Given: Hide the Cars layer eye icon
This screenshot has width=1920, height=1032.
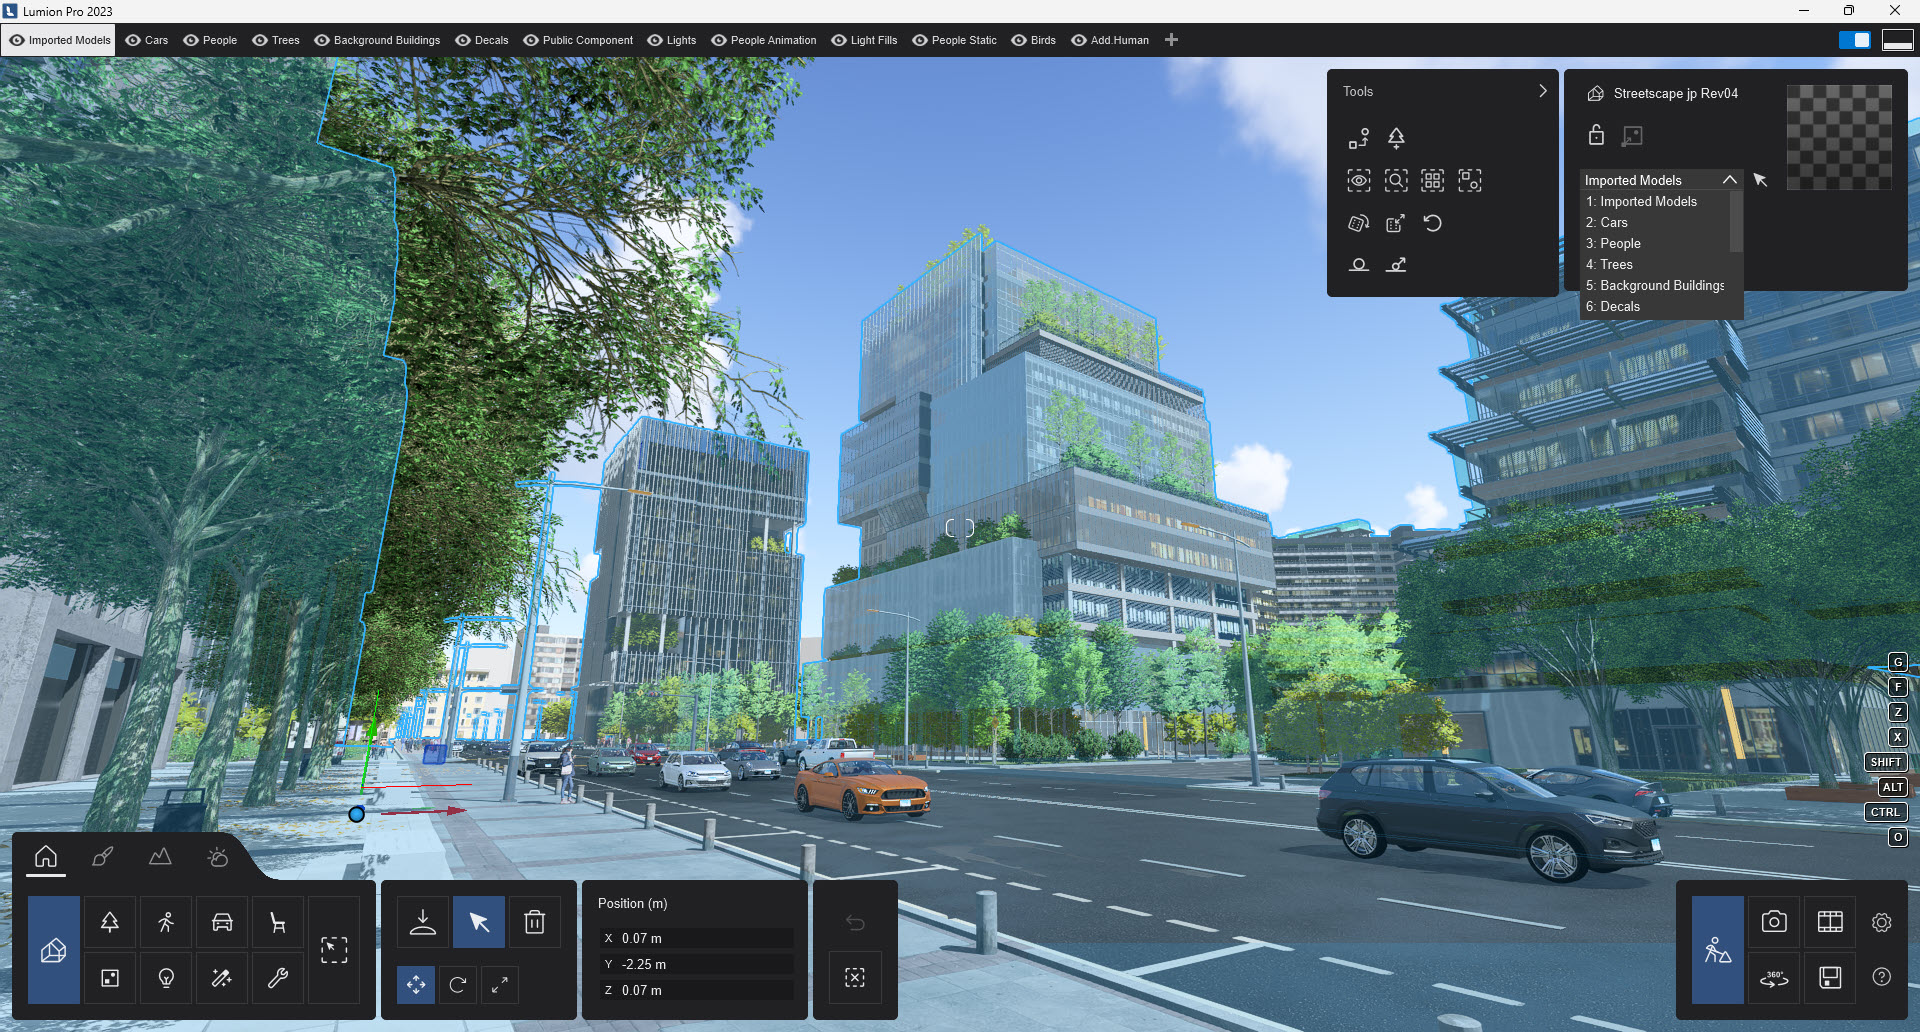Looking at the screenshot, I should click(133, 40).
